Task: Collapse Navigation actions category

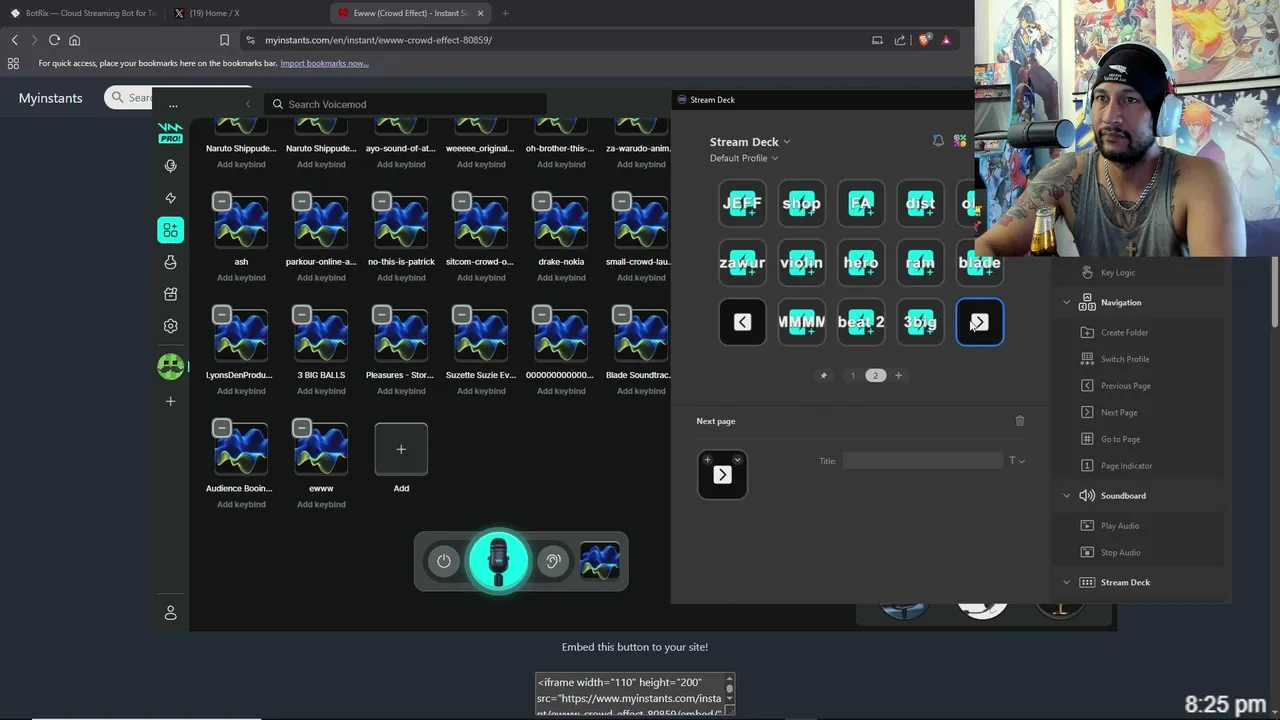Action: 1066,302
